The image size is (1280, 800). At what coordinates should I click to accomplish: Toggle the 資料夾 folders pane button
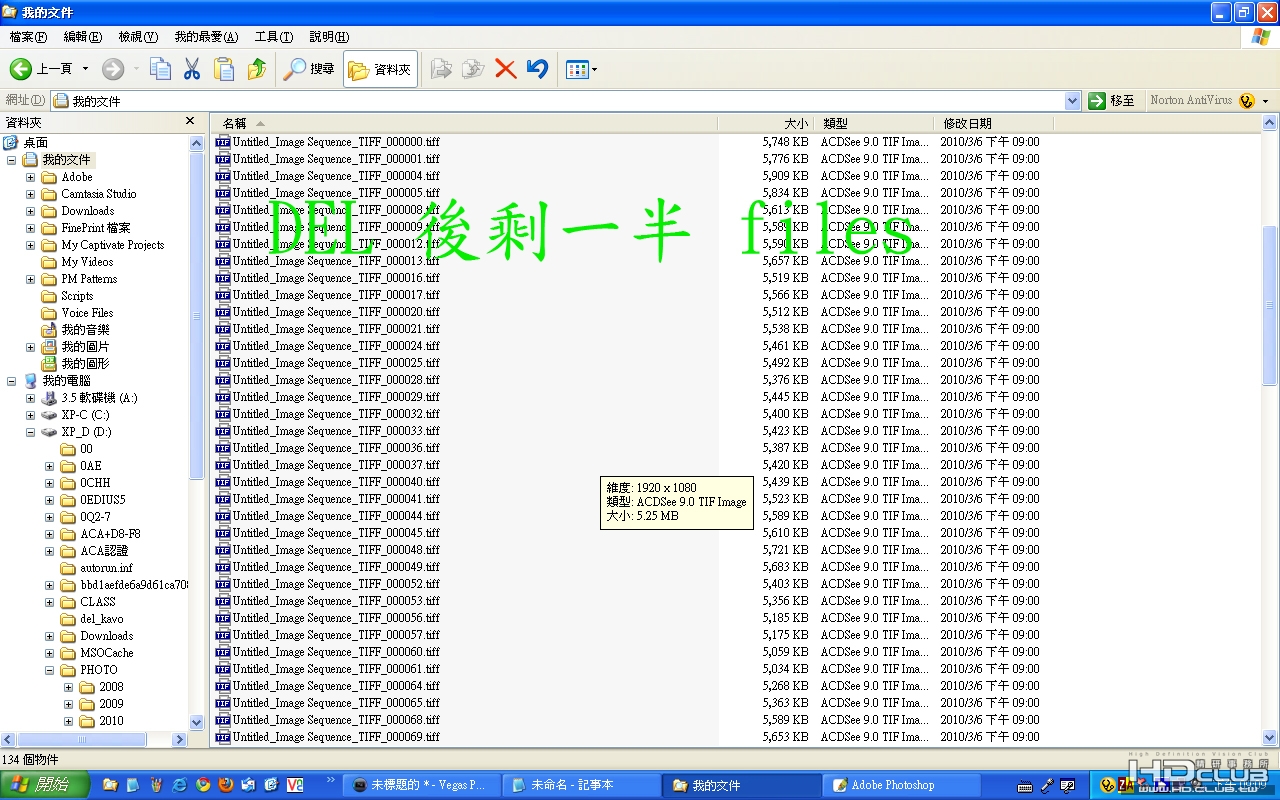380,69
